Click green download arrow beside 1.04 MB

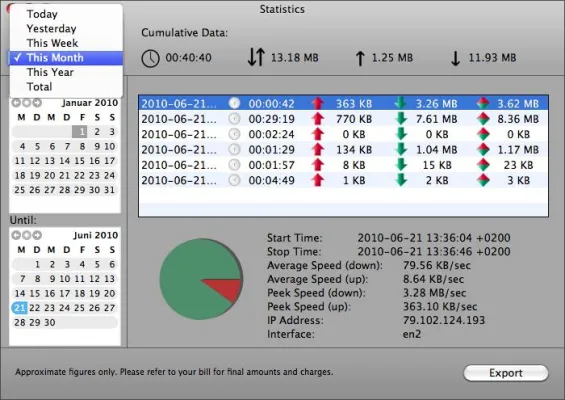[x=401, y=150]
